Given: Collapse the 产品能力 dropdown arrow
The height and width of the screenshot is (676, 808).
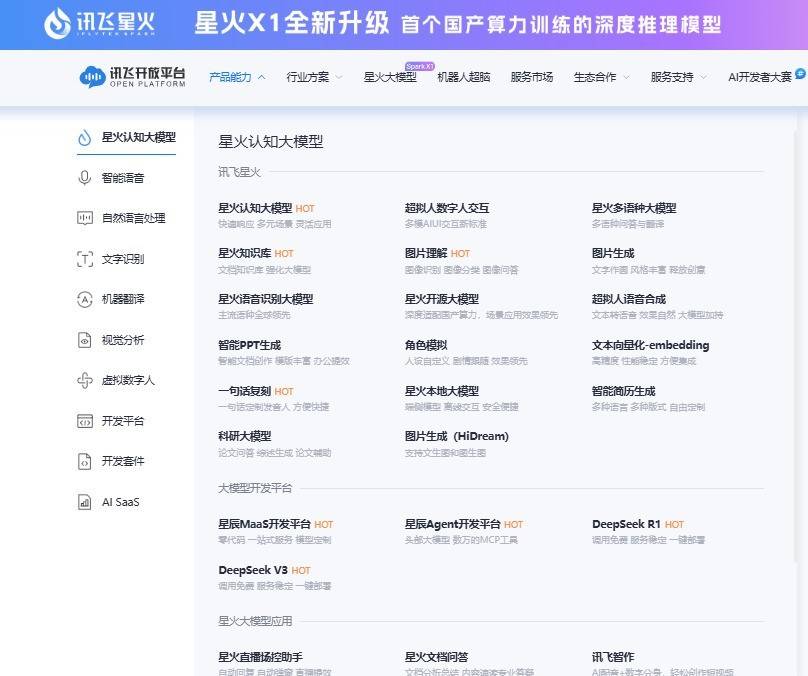Looking at the screenshot, I should [262, 77].
